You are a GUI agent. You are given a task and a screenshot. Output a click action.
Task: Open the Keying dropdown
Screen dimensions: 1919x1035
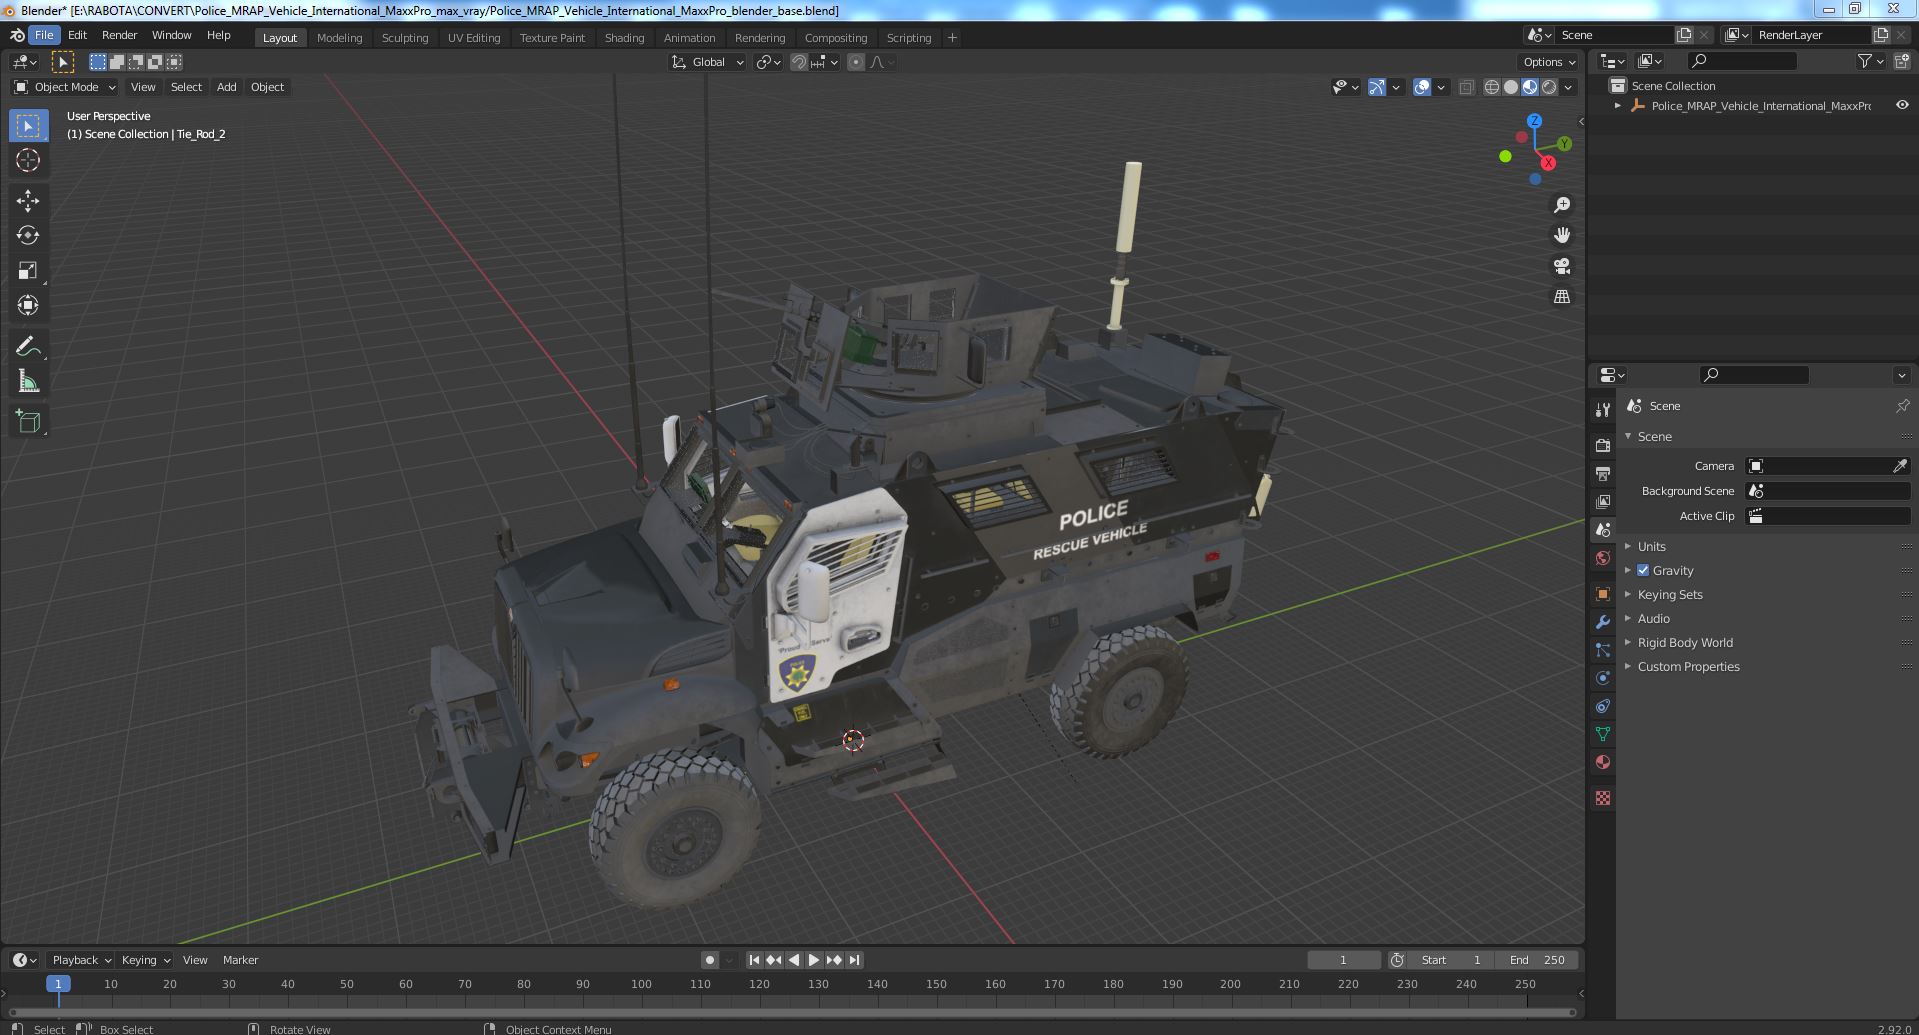pyautogui.click(x=145, y=960)
